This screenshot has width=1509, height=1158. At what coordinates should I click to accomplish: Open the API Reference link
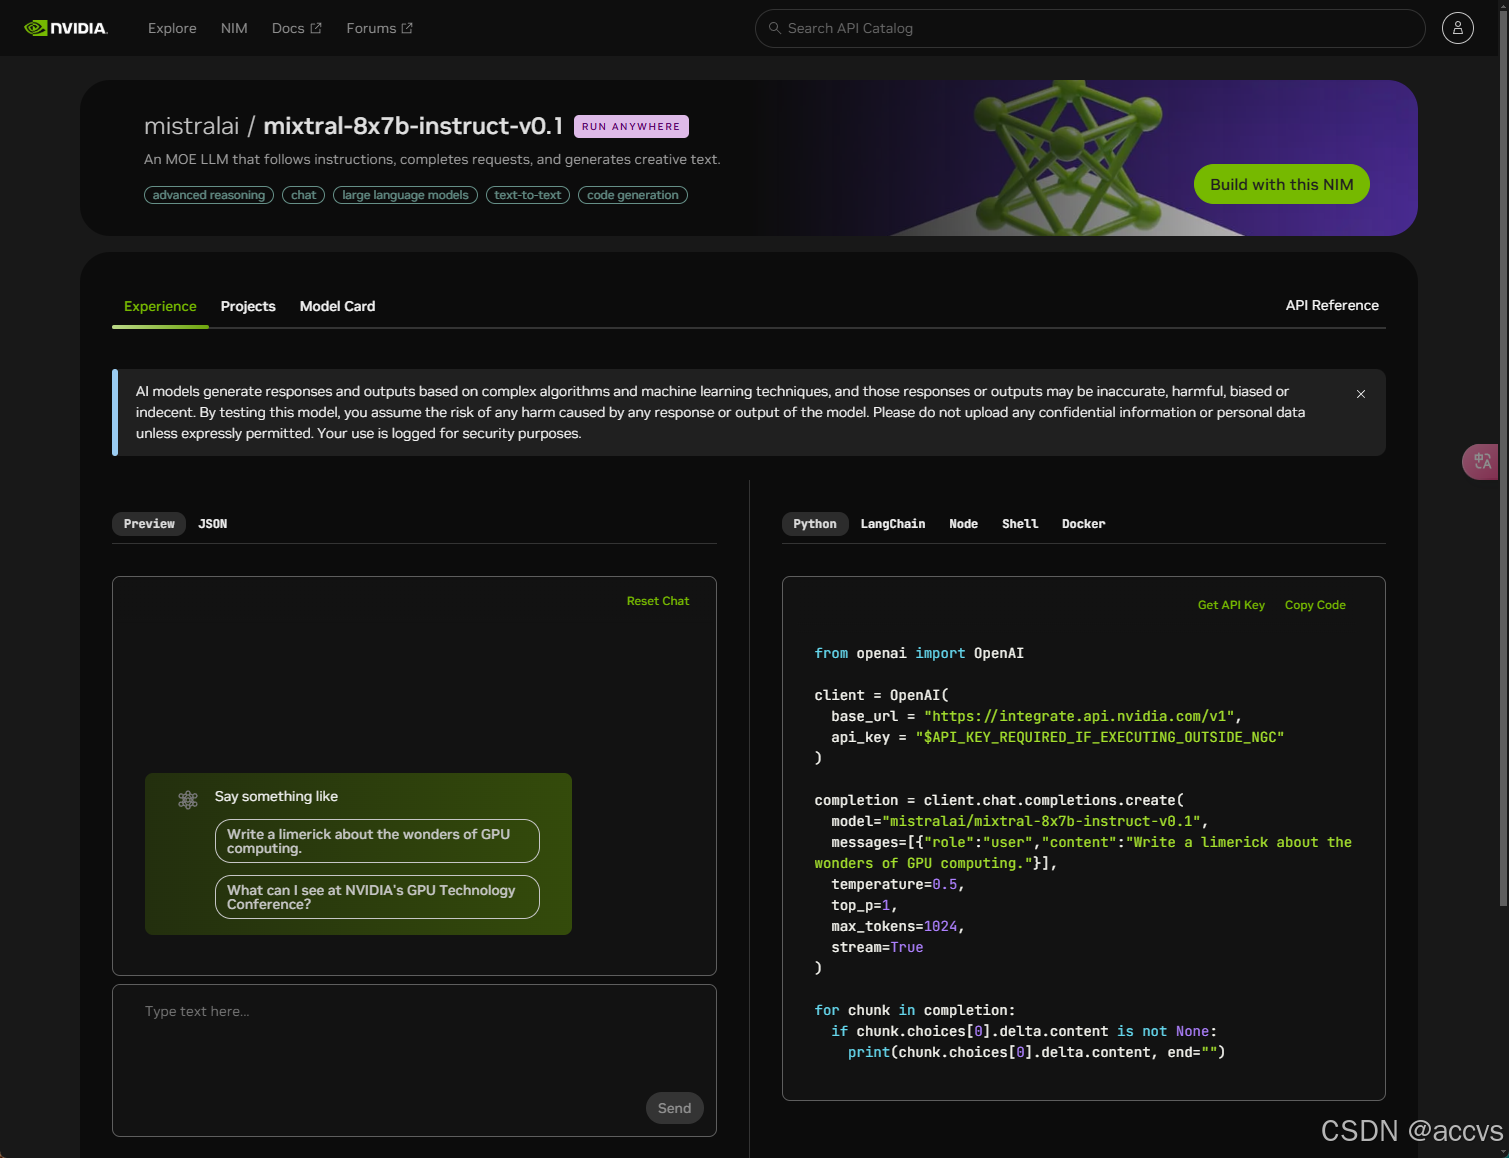click(x=1332, y=305)
